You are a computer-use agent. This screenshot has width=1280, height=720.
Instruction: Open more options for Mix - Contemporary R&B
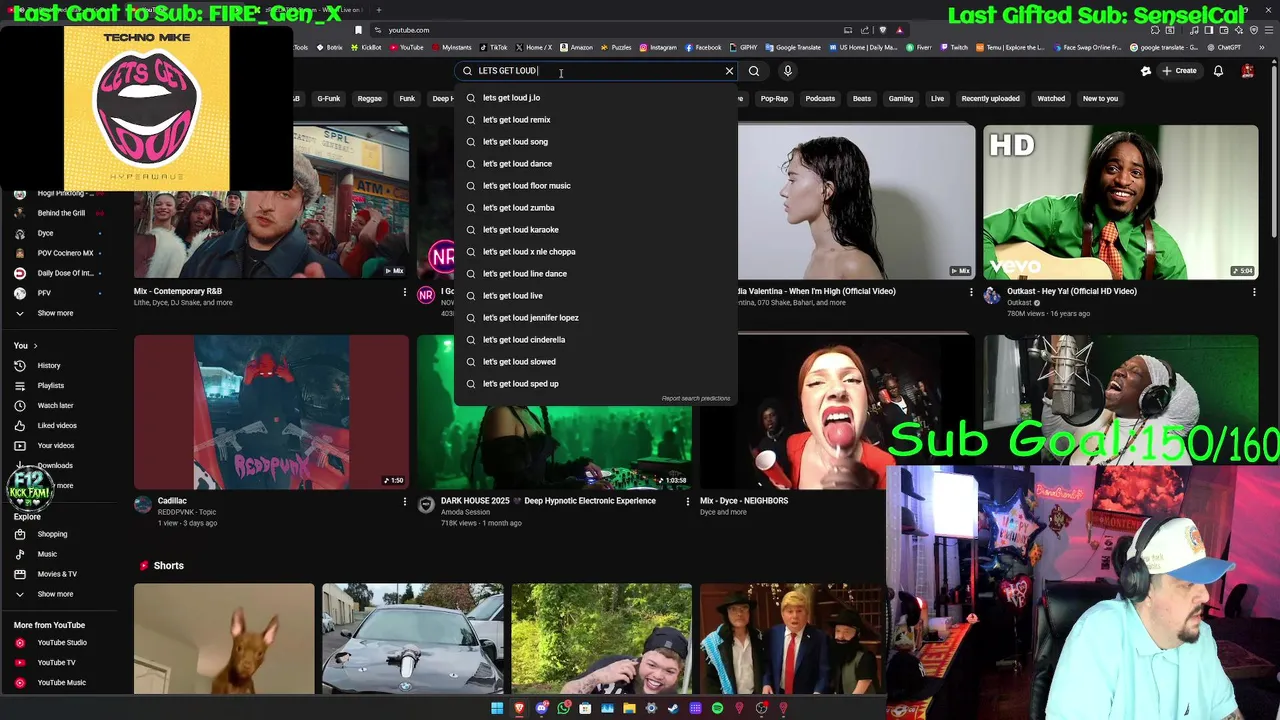(x=405, y=292)
